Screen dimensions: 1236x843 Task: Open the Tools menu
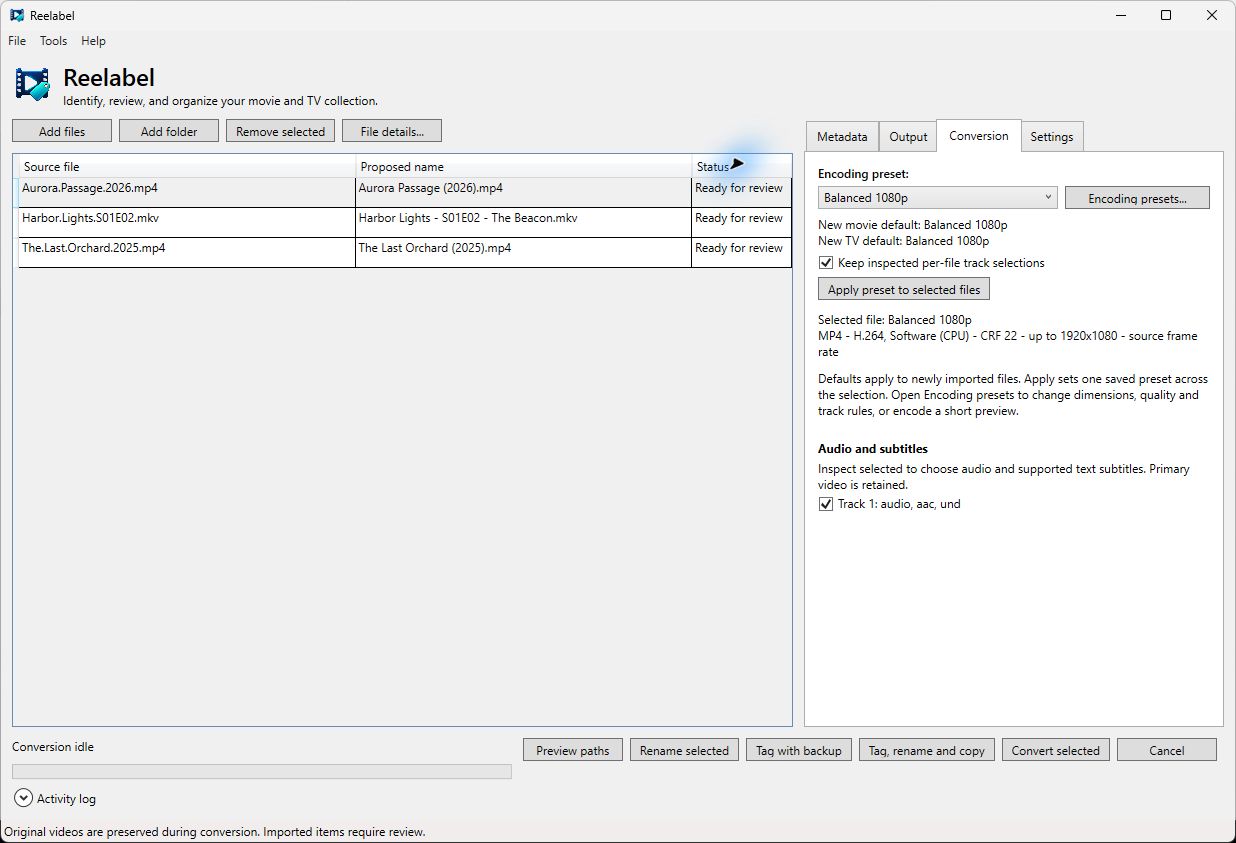click(x=53, y=41)
